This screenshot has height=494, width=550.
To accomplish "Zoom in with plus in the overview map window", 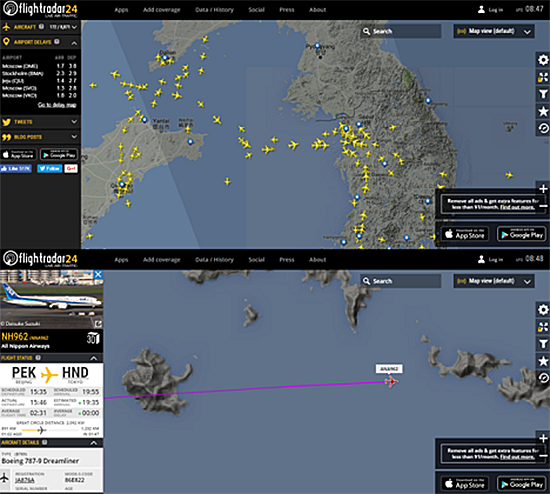I will [x=543, y=189].
